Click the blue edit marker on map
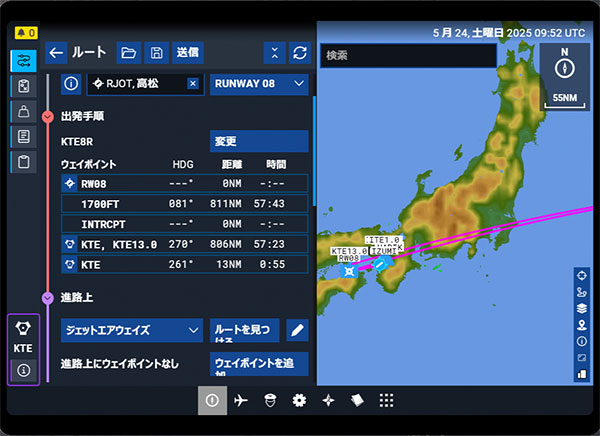The image size is (600, 436). pos(379,265)
